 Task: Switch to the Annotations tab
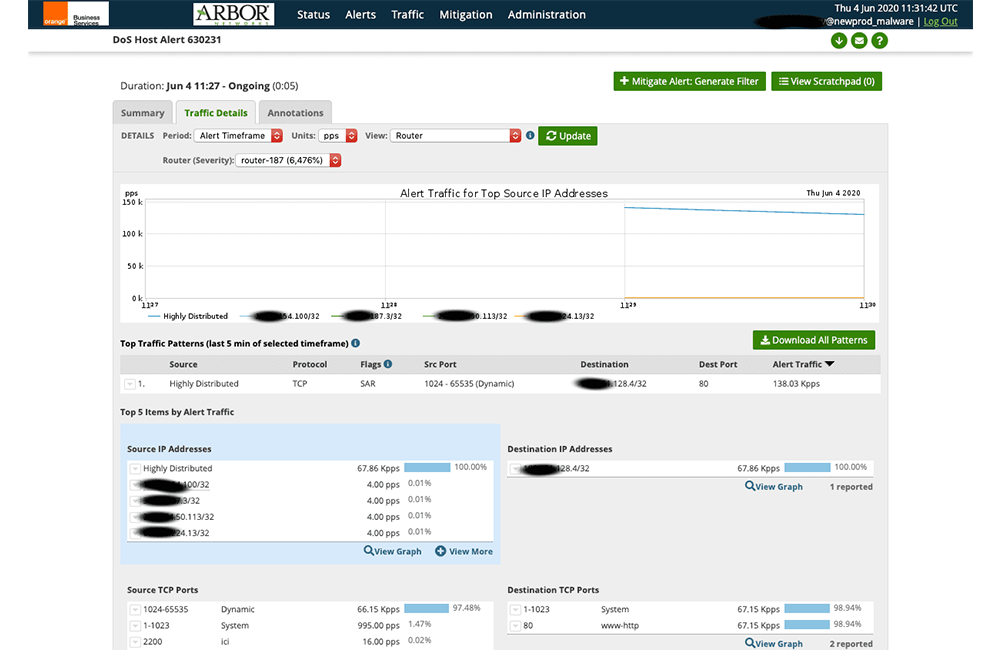click(x=295, y=113)
